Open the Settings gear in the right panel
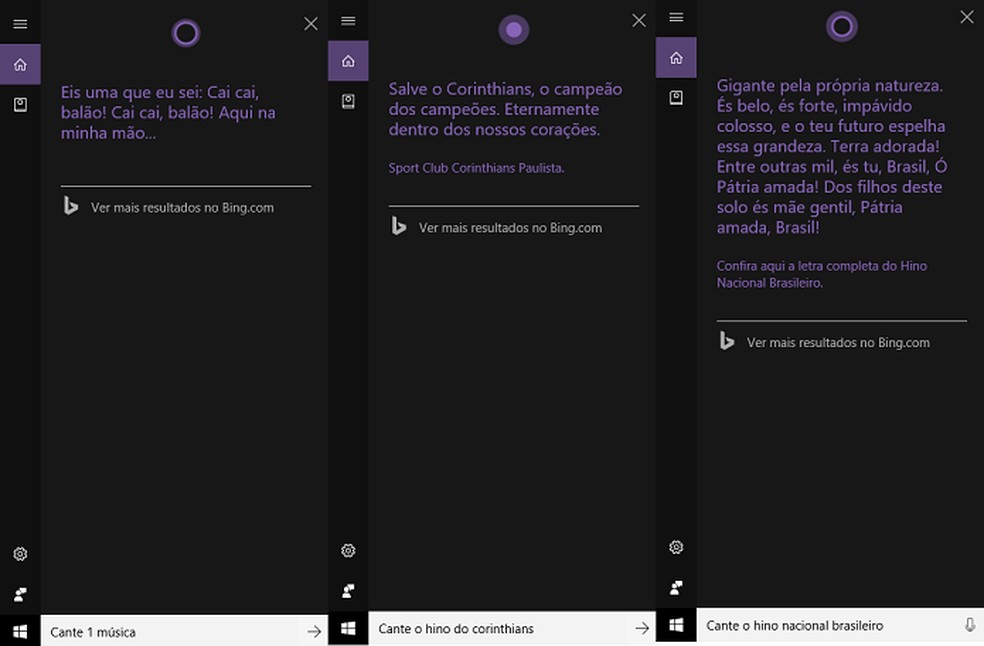This screenshot has height=646, width=984. point(676,546)
